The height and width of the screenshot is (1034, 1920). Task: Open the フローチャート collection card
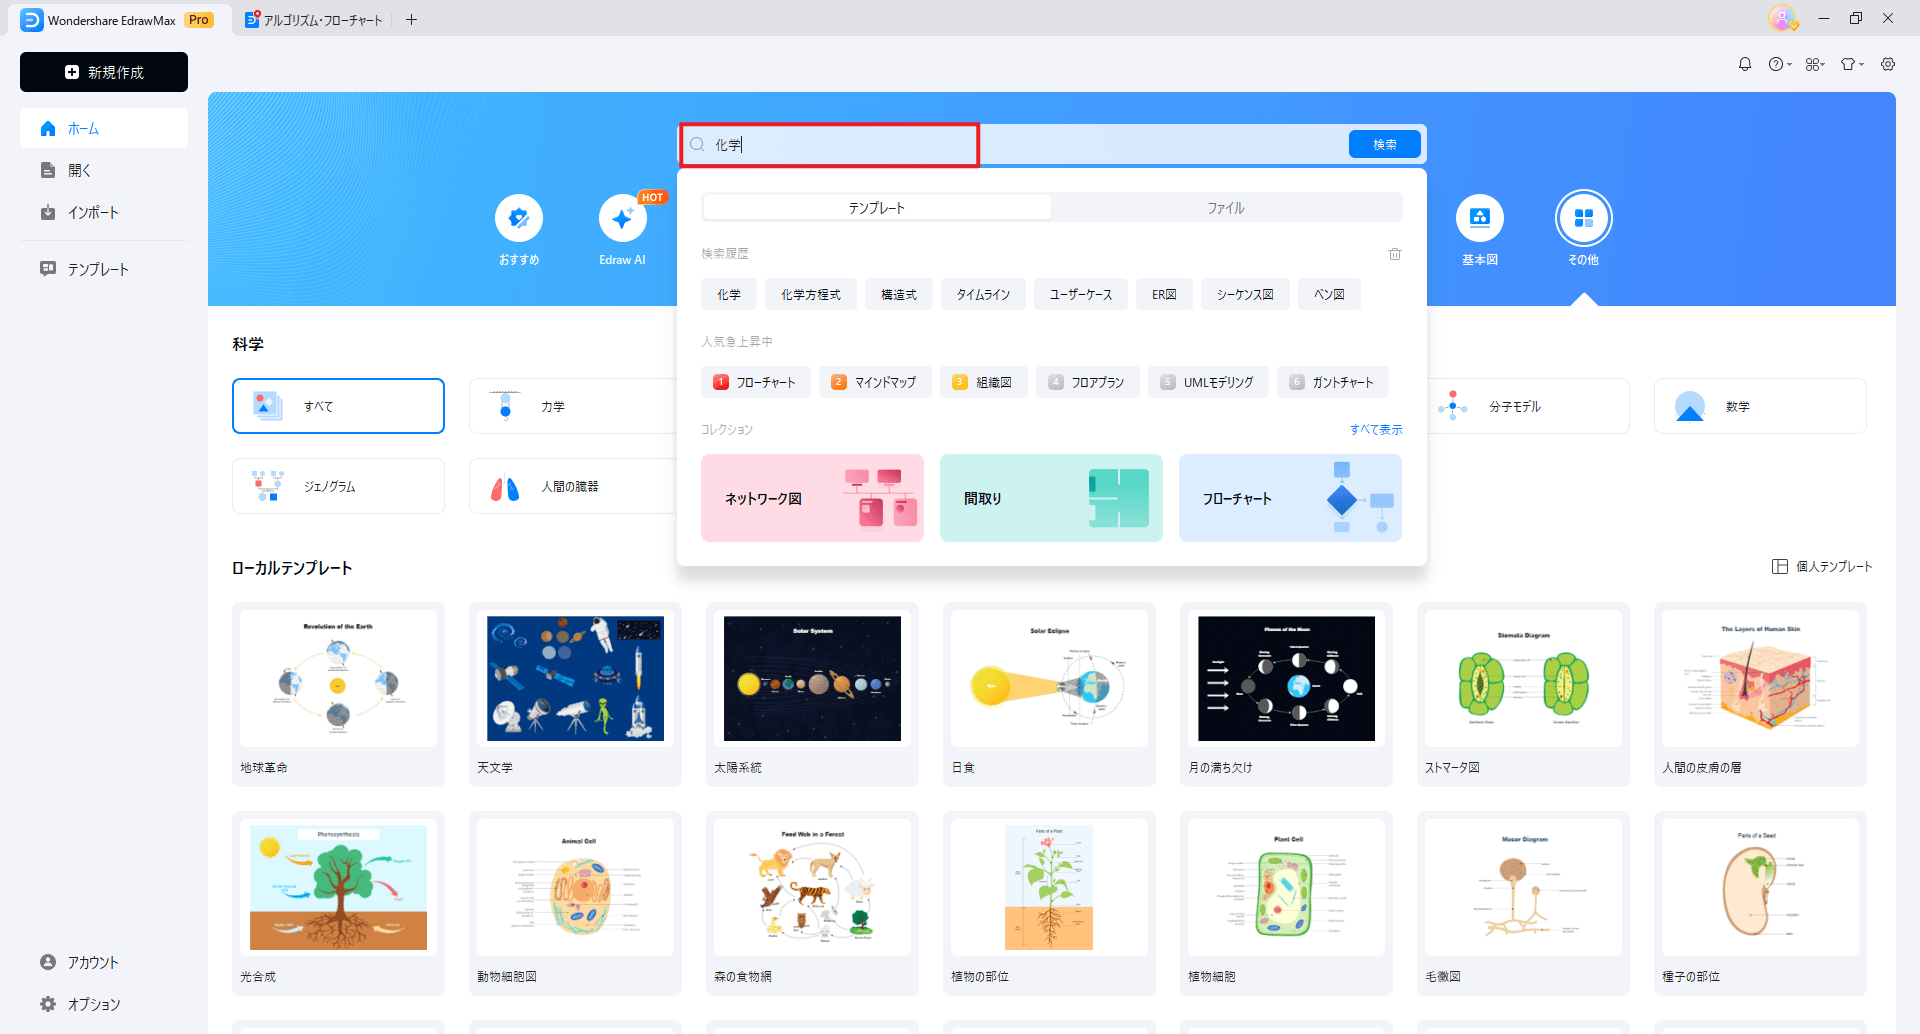pos(1290,498)
